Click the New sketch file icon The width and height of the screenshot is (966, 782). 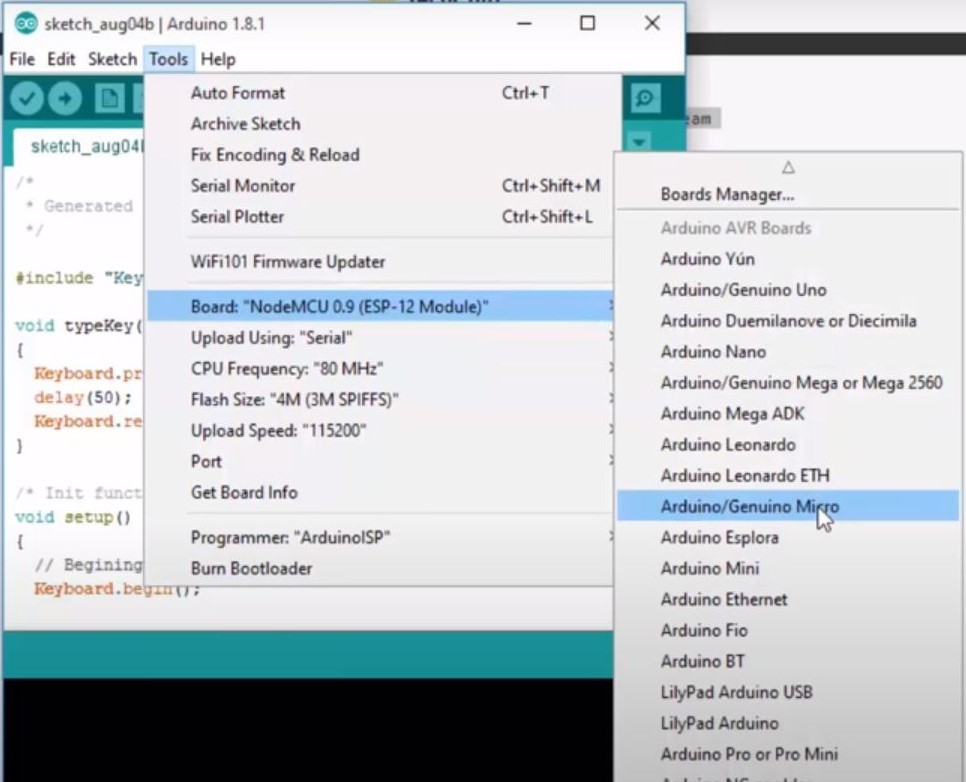110,98
